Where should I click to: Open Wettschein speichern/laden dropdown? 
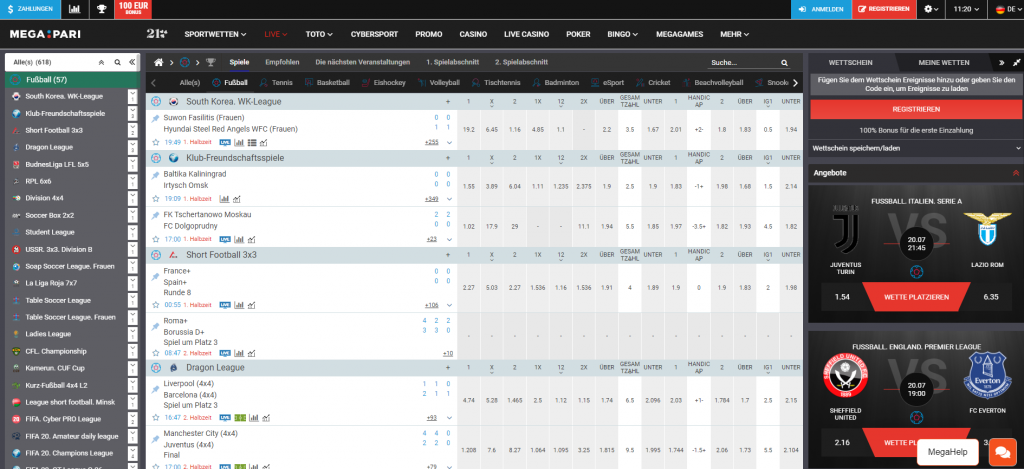click(x=916, y=148)
